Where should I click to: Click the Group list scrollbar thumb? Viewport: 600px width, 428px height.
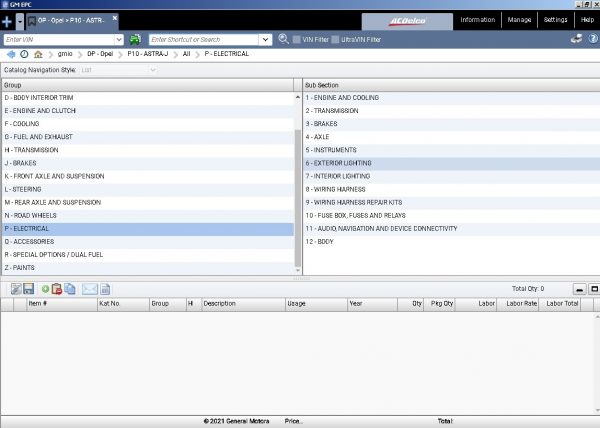pos(298,198)
